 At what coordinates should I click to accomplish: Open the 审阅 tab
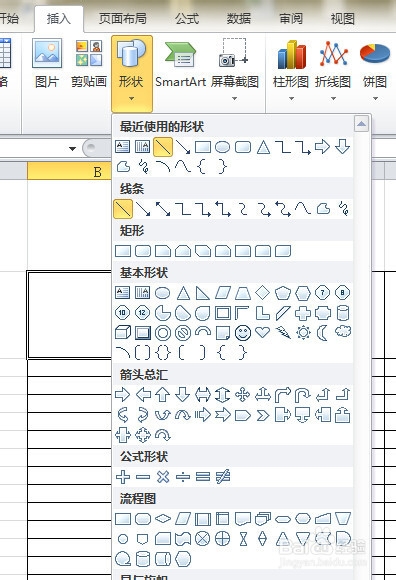tap(291, 18)
